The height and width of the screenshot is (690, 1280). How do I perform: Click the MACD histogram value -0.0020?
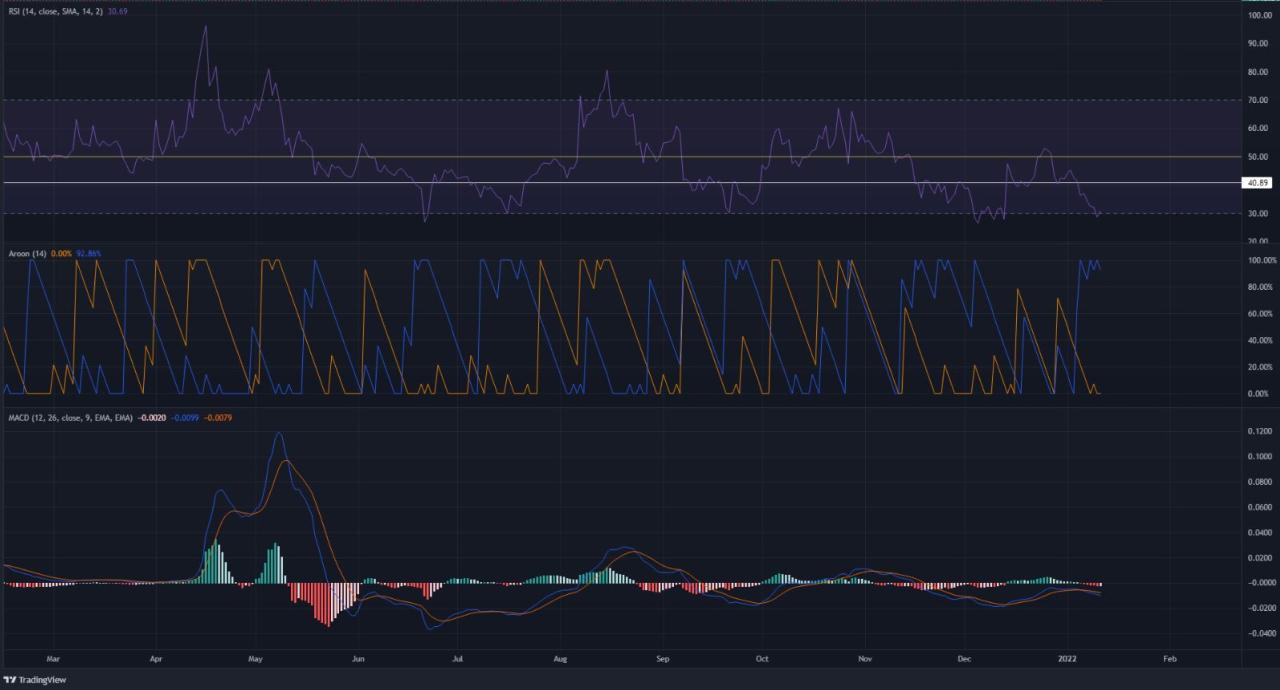152,416
